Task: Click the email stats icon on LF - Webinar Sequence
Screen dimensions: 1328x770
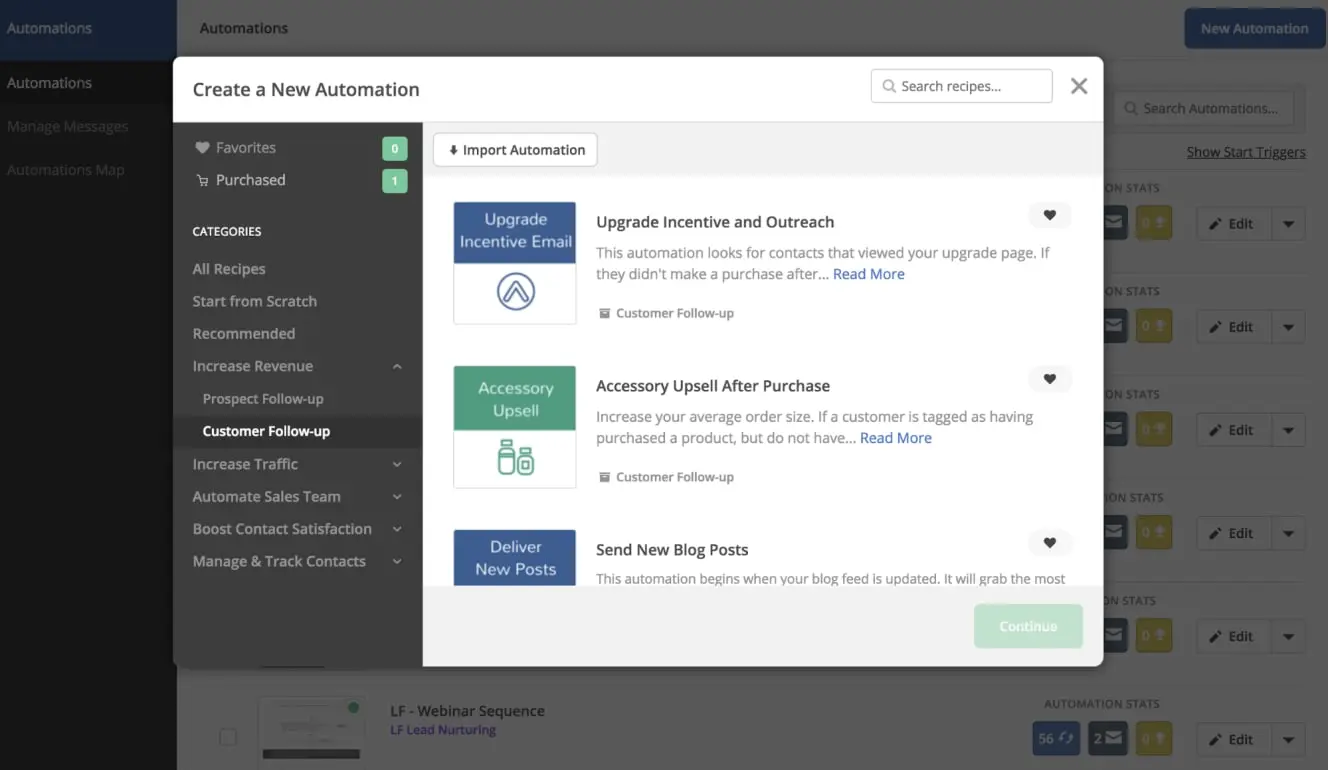Action: coord(1107,739)
